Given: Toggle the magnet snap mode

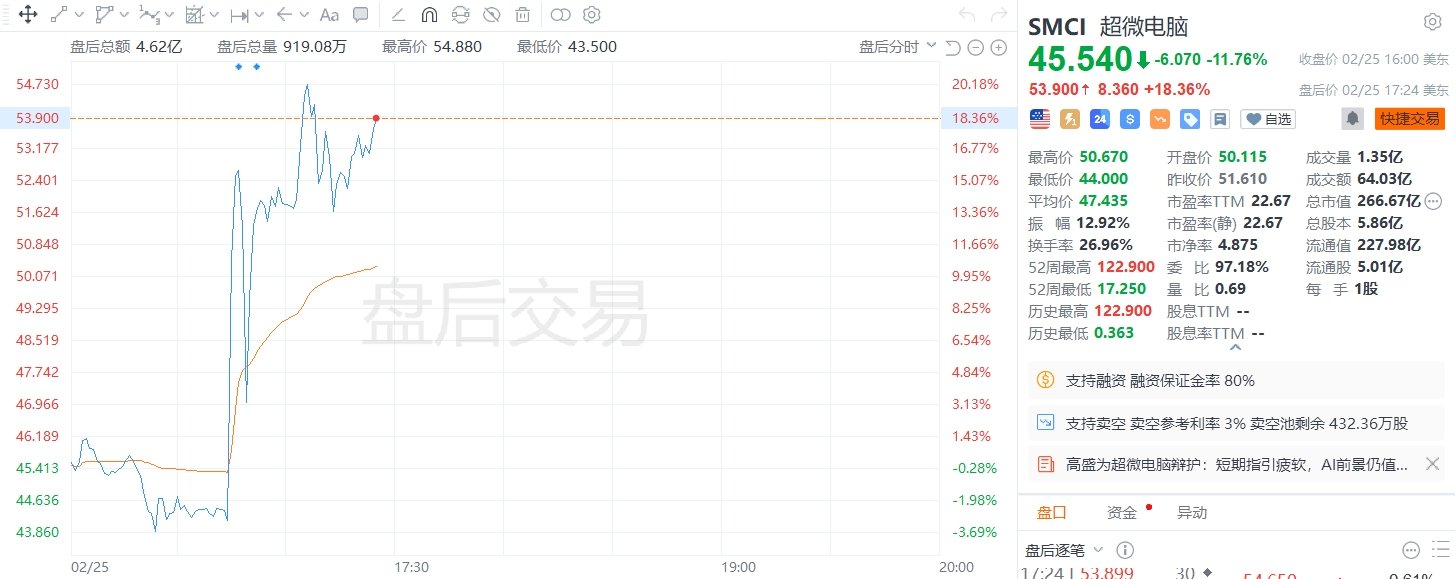Looking at the screenshot, I should 429,15.
